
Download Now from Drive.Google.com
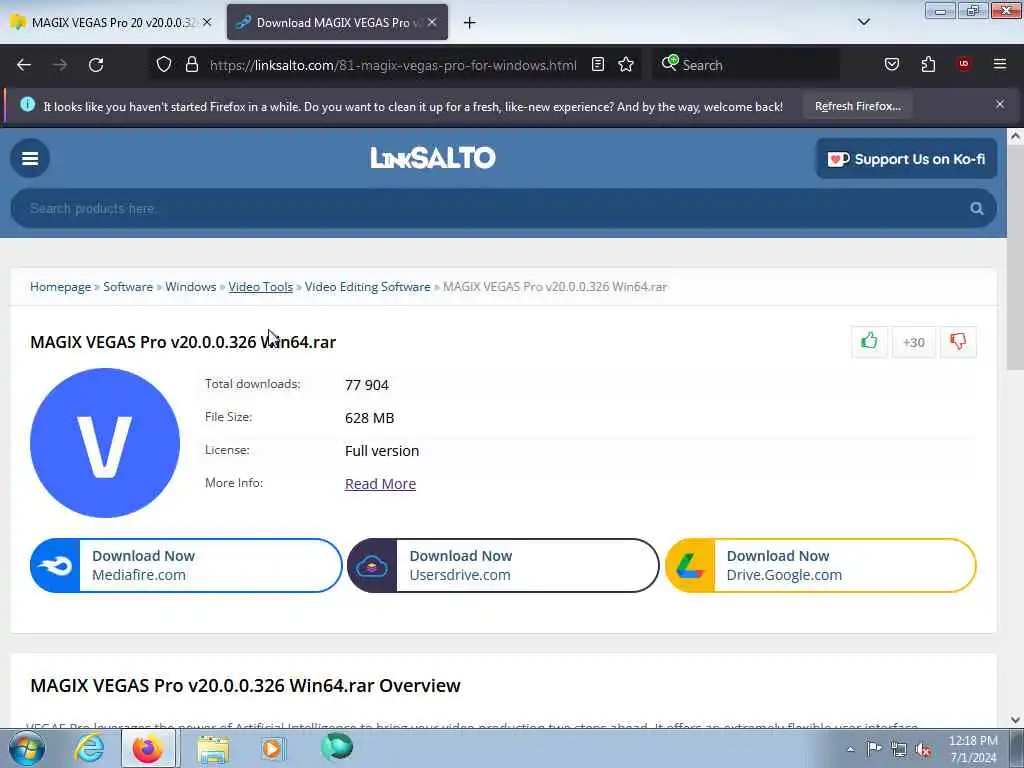pos(821,566)
